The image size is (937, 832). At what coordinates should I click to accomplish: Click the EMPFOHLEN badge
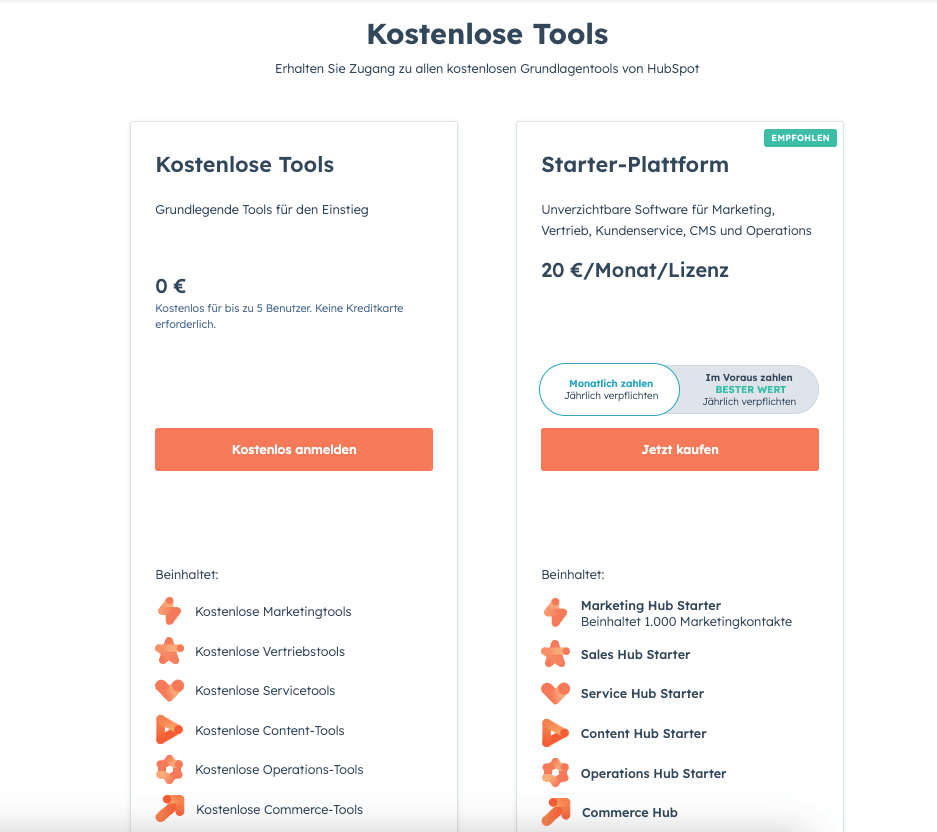pyautogui.click(x=800, y=138)
